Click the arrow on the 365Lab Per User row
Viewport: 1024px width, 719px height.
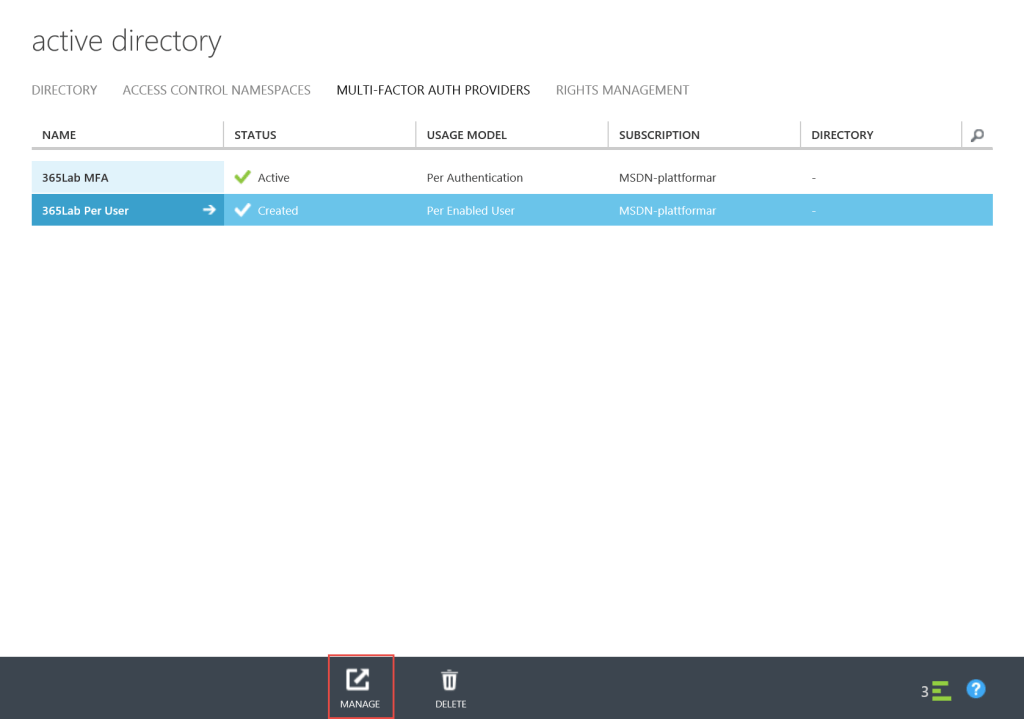tap(210, 210)
